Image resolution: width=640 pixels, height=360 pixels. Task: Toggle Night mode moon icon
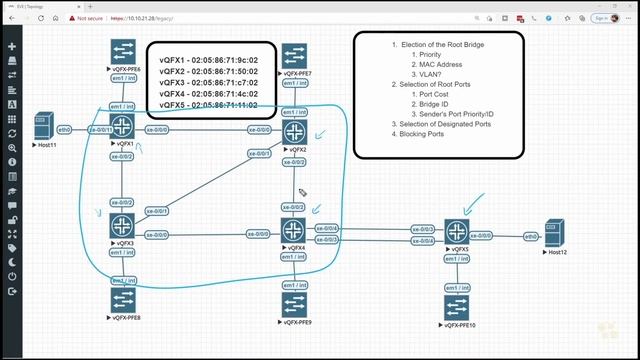12,262
